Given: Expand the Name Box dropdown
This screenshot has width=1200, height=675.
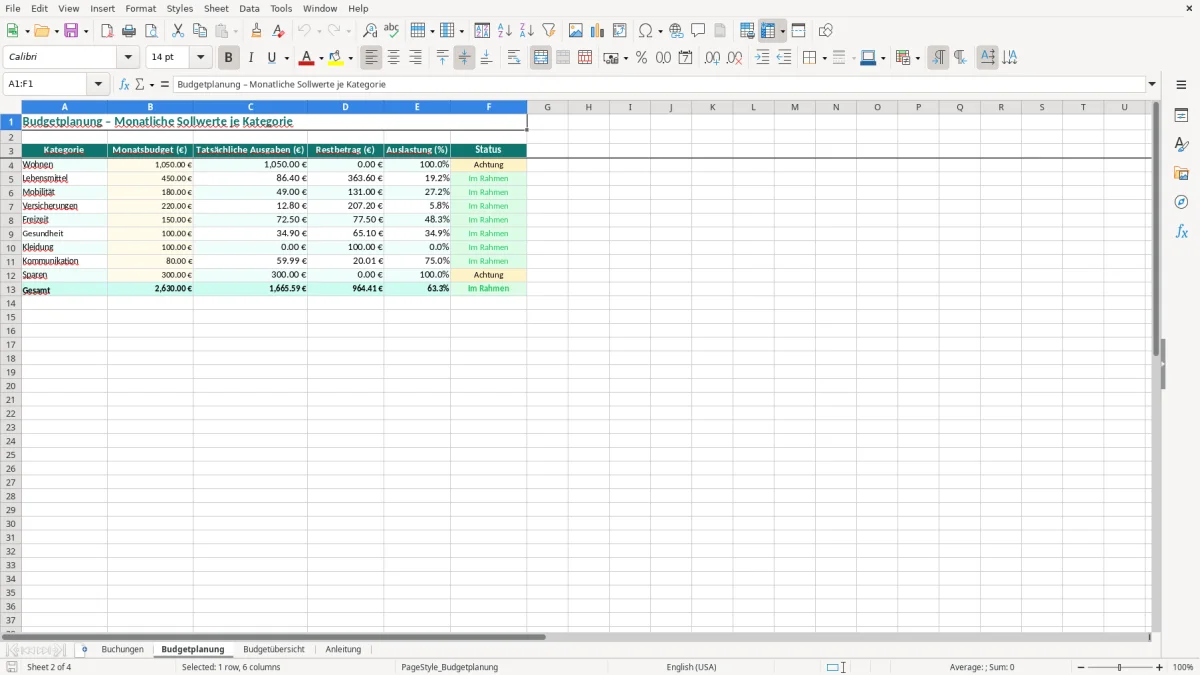Looking at the screenshot, I should [98, 85].
